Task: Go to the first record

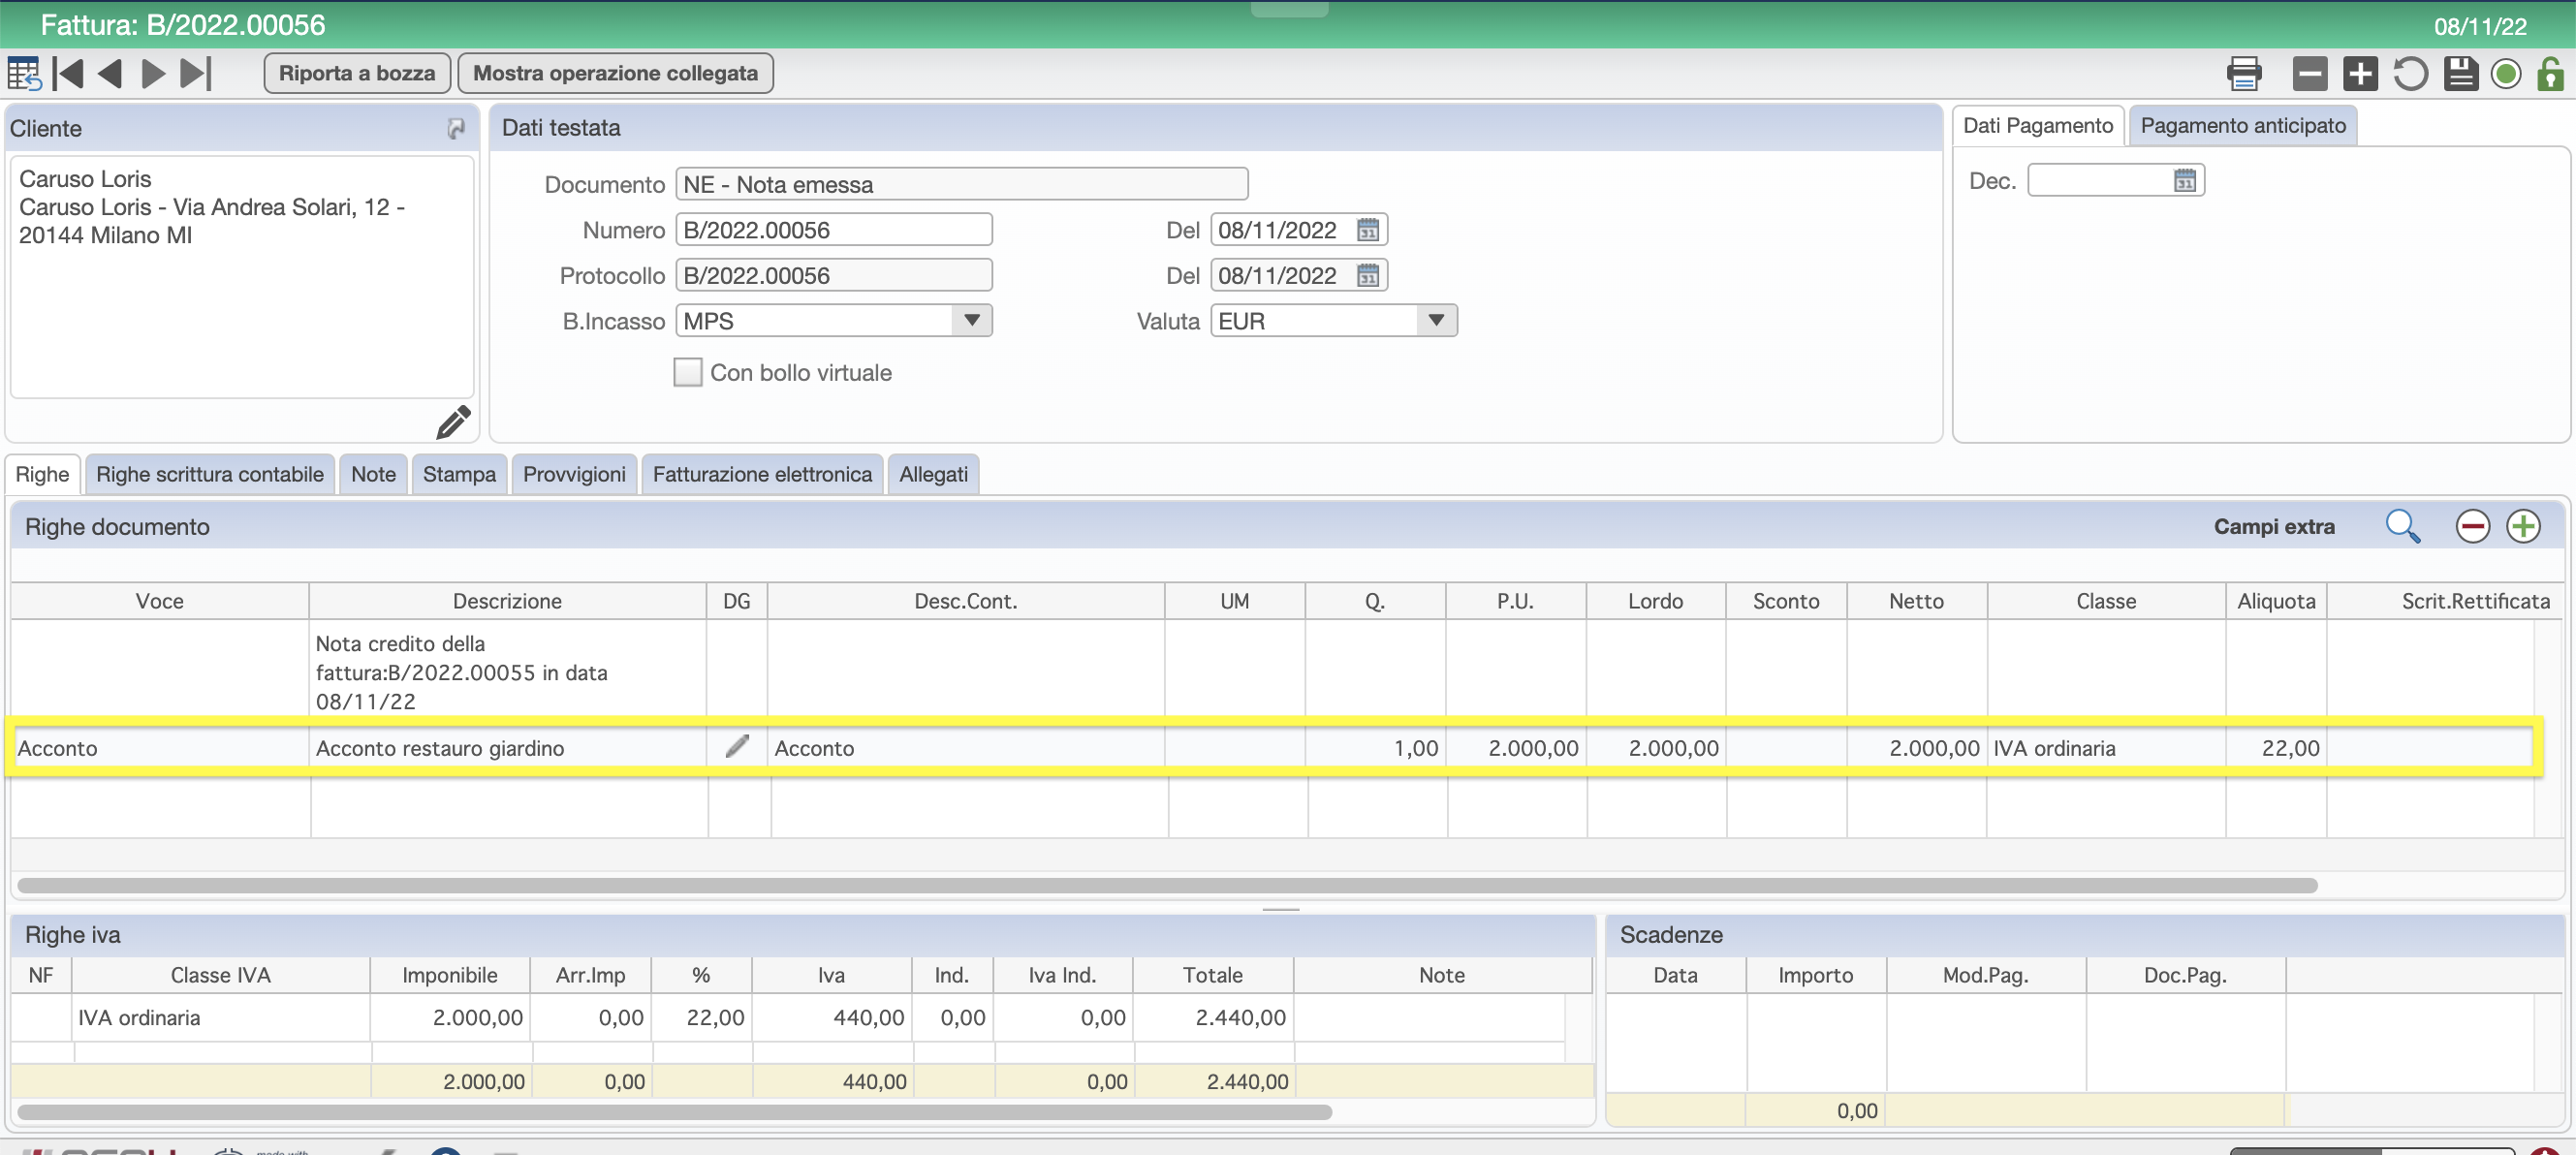Action: pyautogui.click(x=68, y=73)
